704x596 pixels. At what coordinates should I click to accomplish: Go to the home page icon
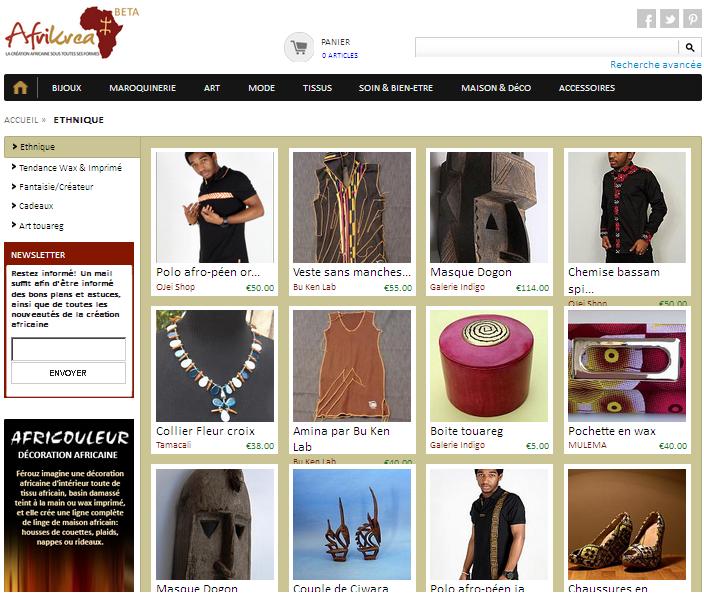tap(20, 88)
